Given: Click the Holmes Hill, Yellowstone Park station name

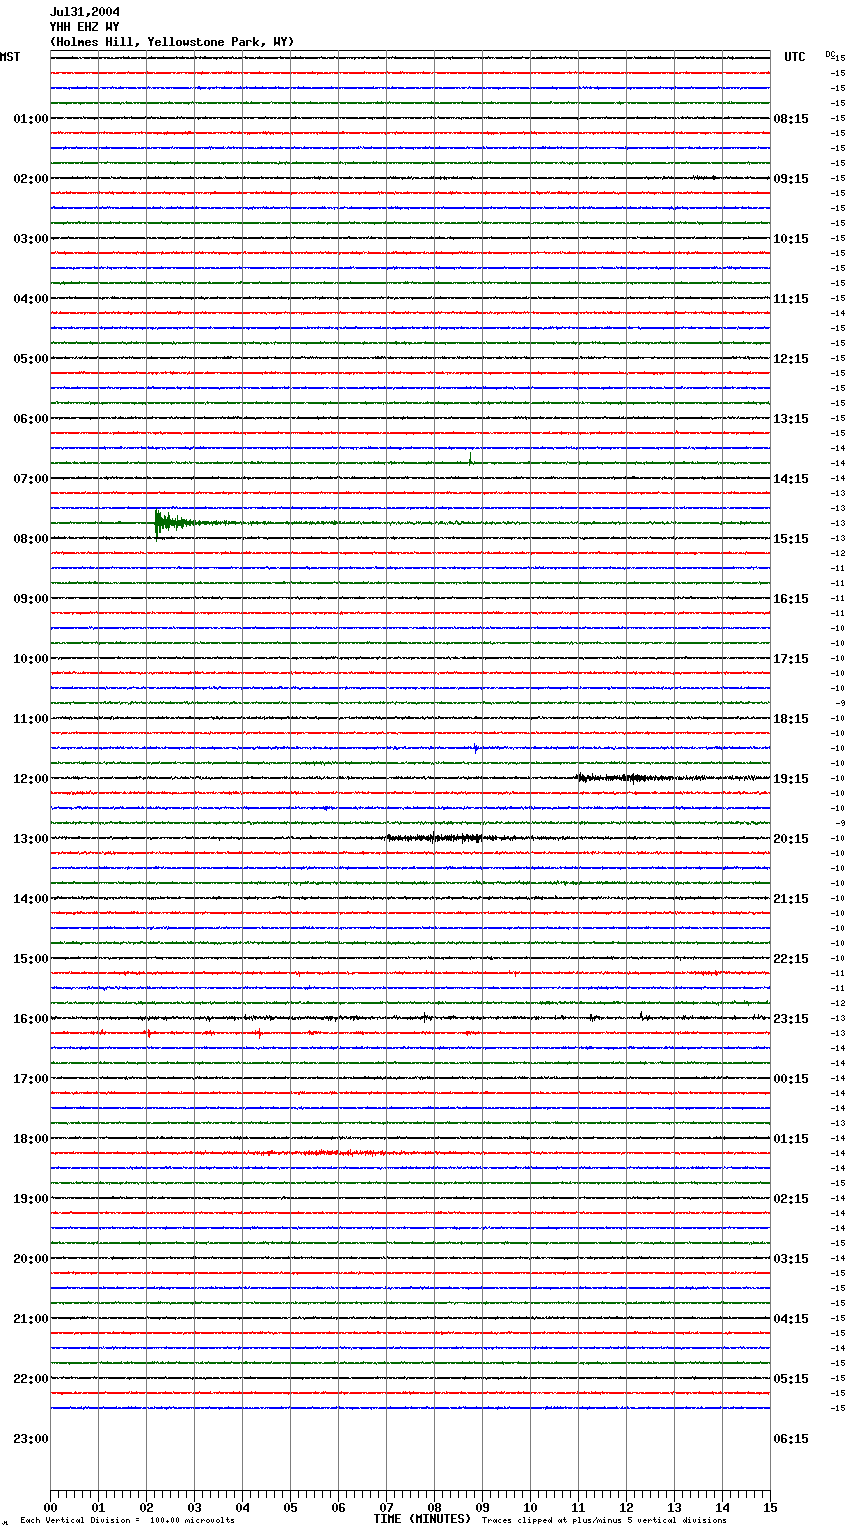Looking at the screenshot, I should (172, 42).
